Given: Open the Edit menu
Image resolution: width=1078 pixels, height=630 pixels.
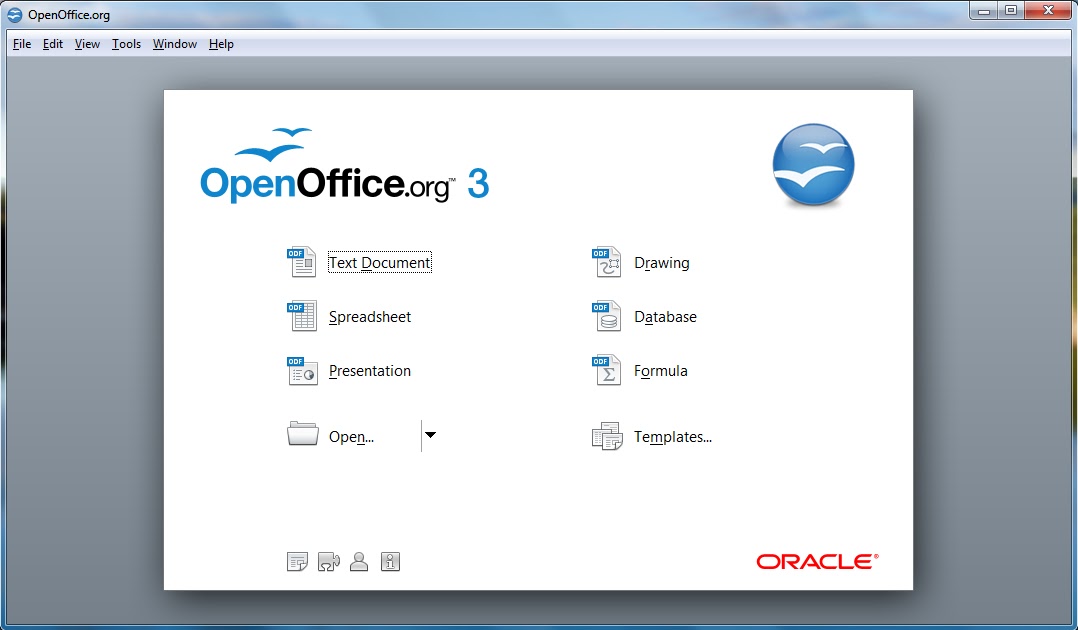Looking at the screenshot, I should (x=53, y=44).
